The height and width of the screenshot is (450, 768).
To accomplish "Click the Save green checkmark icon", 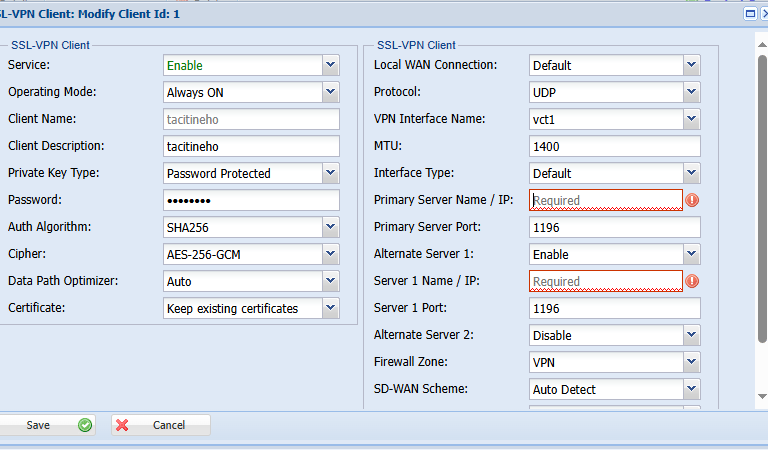I will [85, 425].
